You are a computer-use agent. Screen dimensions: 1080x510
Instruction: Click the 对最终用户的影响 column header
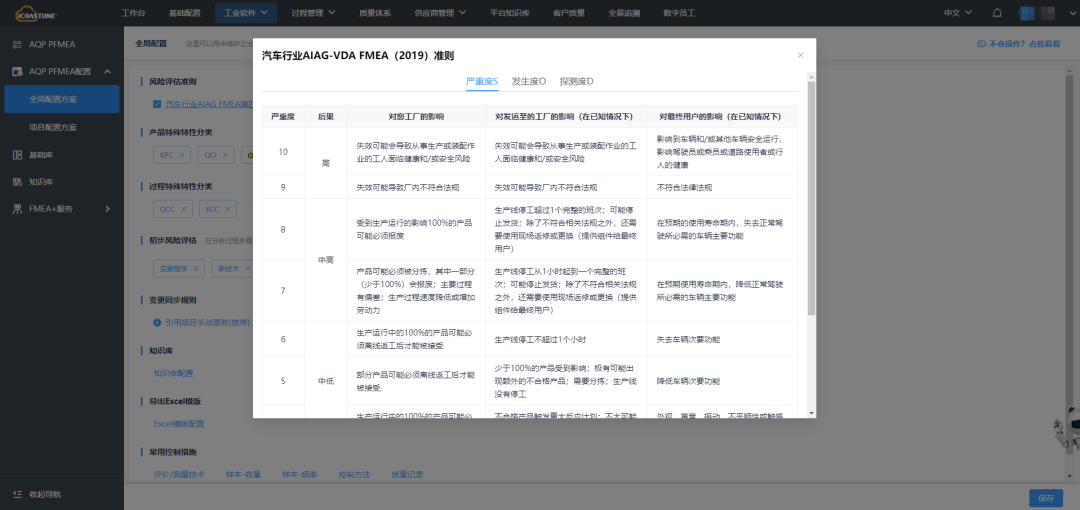pyautogui.click(x=720, y=116)
